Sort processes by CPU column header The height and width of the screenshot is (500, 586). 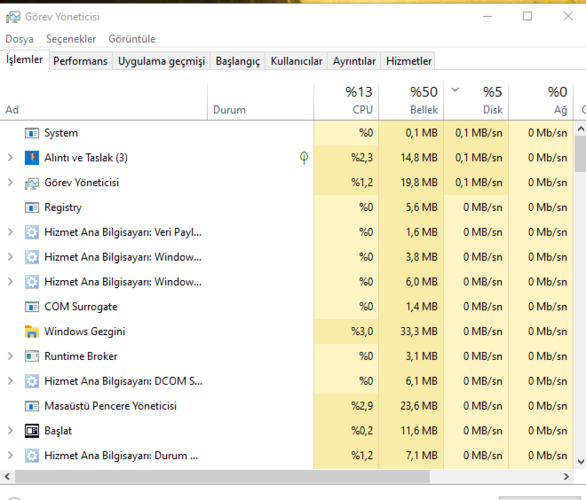(346, 102)
